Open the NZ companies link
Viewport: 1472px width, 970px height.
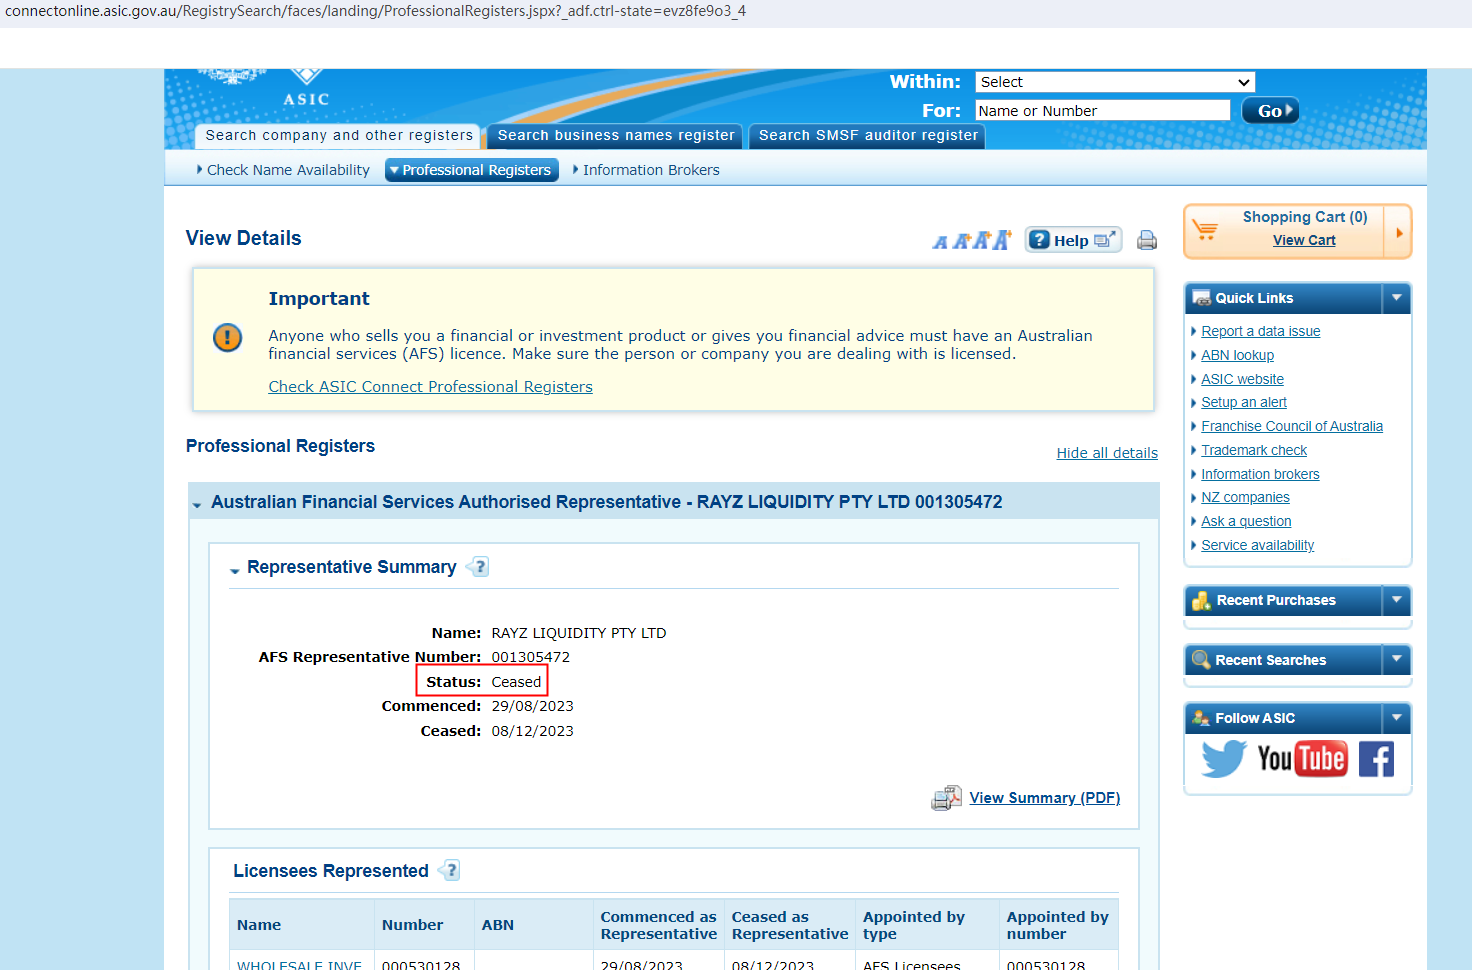pos(1246,497)
